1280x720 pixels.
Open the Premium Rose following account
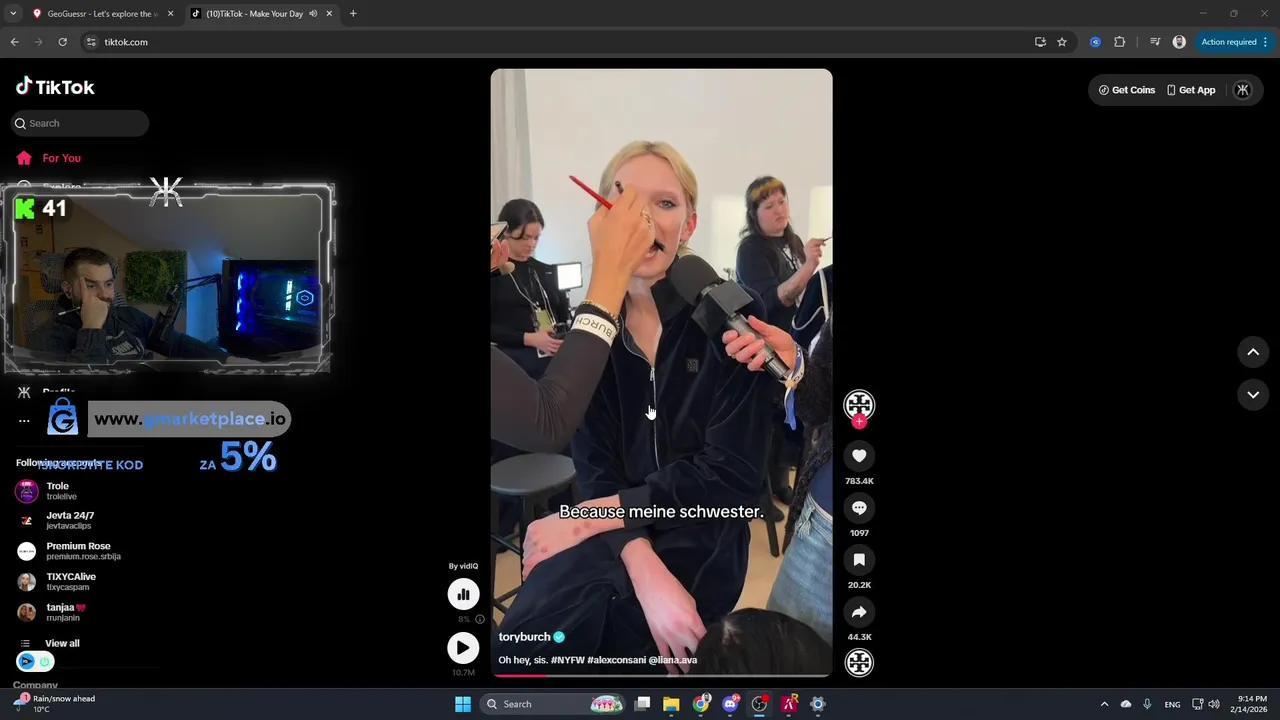pos(70,551)
